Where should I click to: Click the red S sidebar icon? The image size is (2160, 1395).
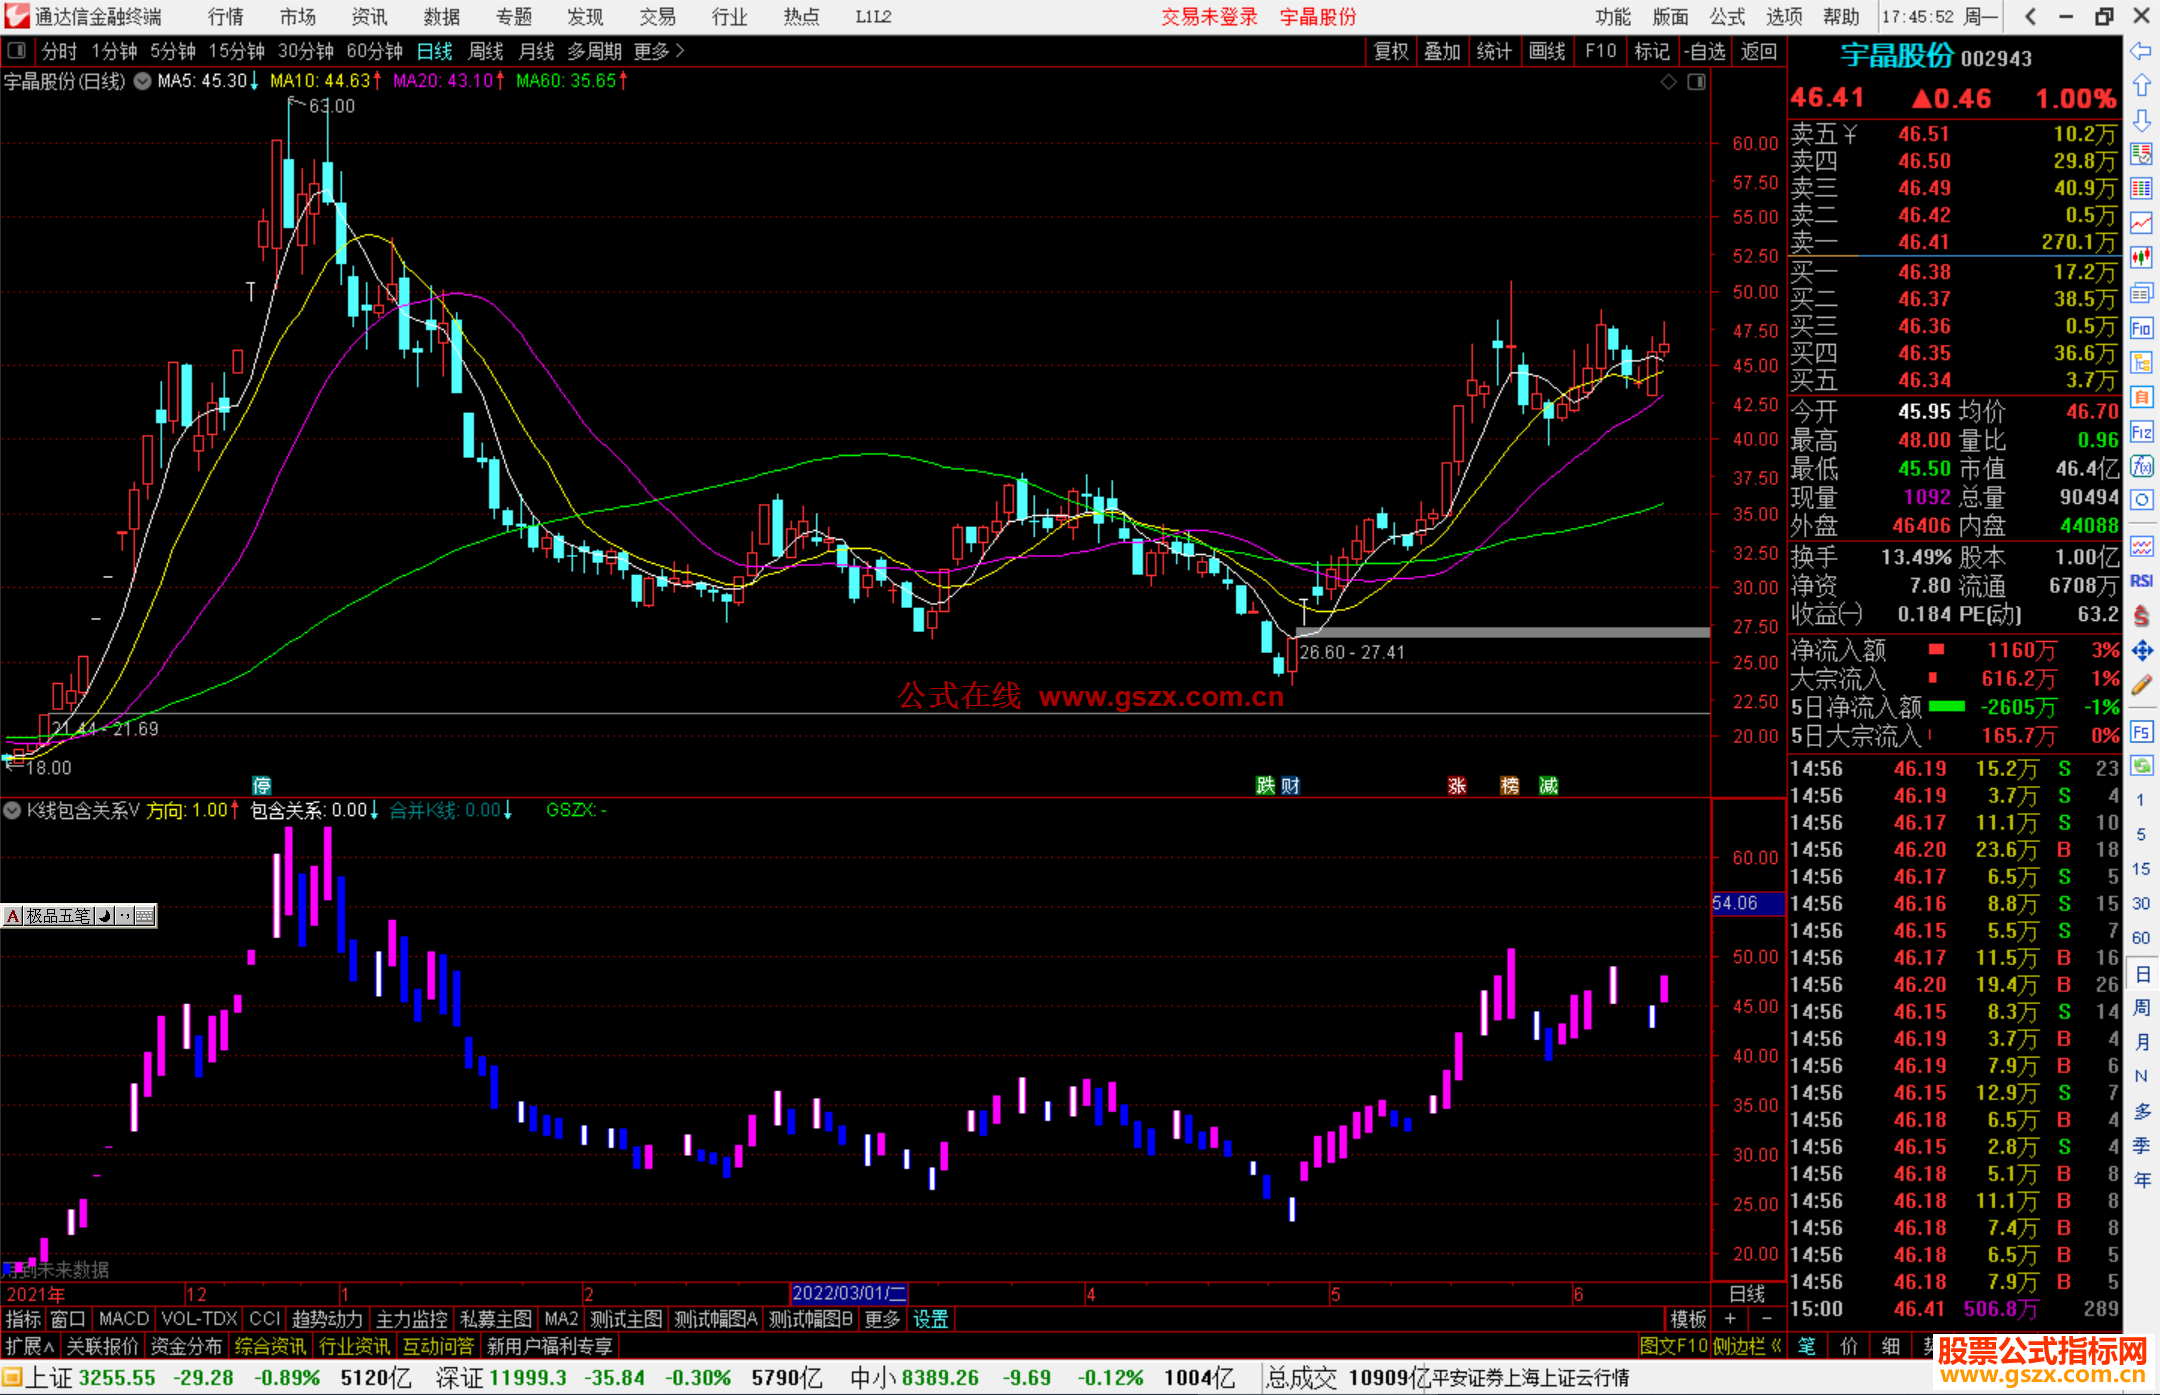(x=2141, y=616)
